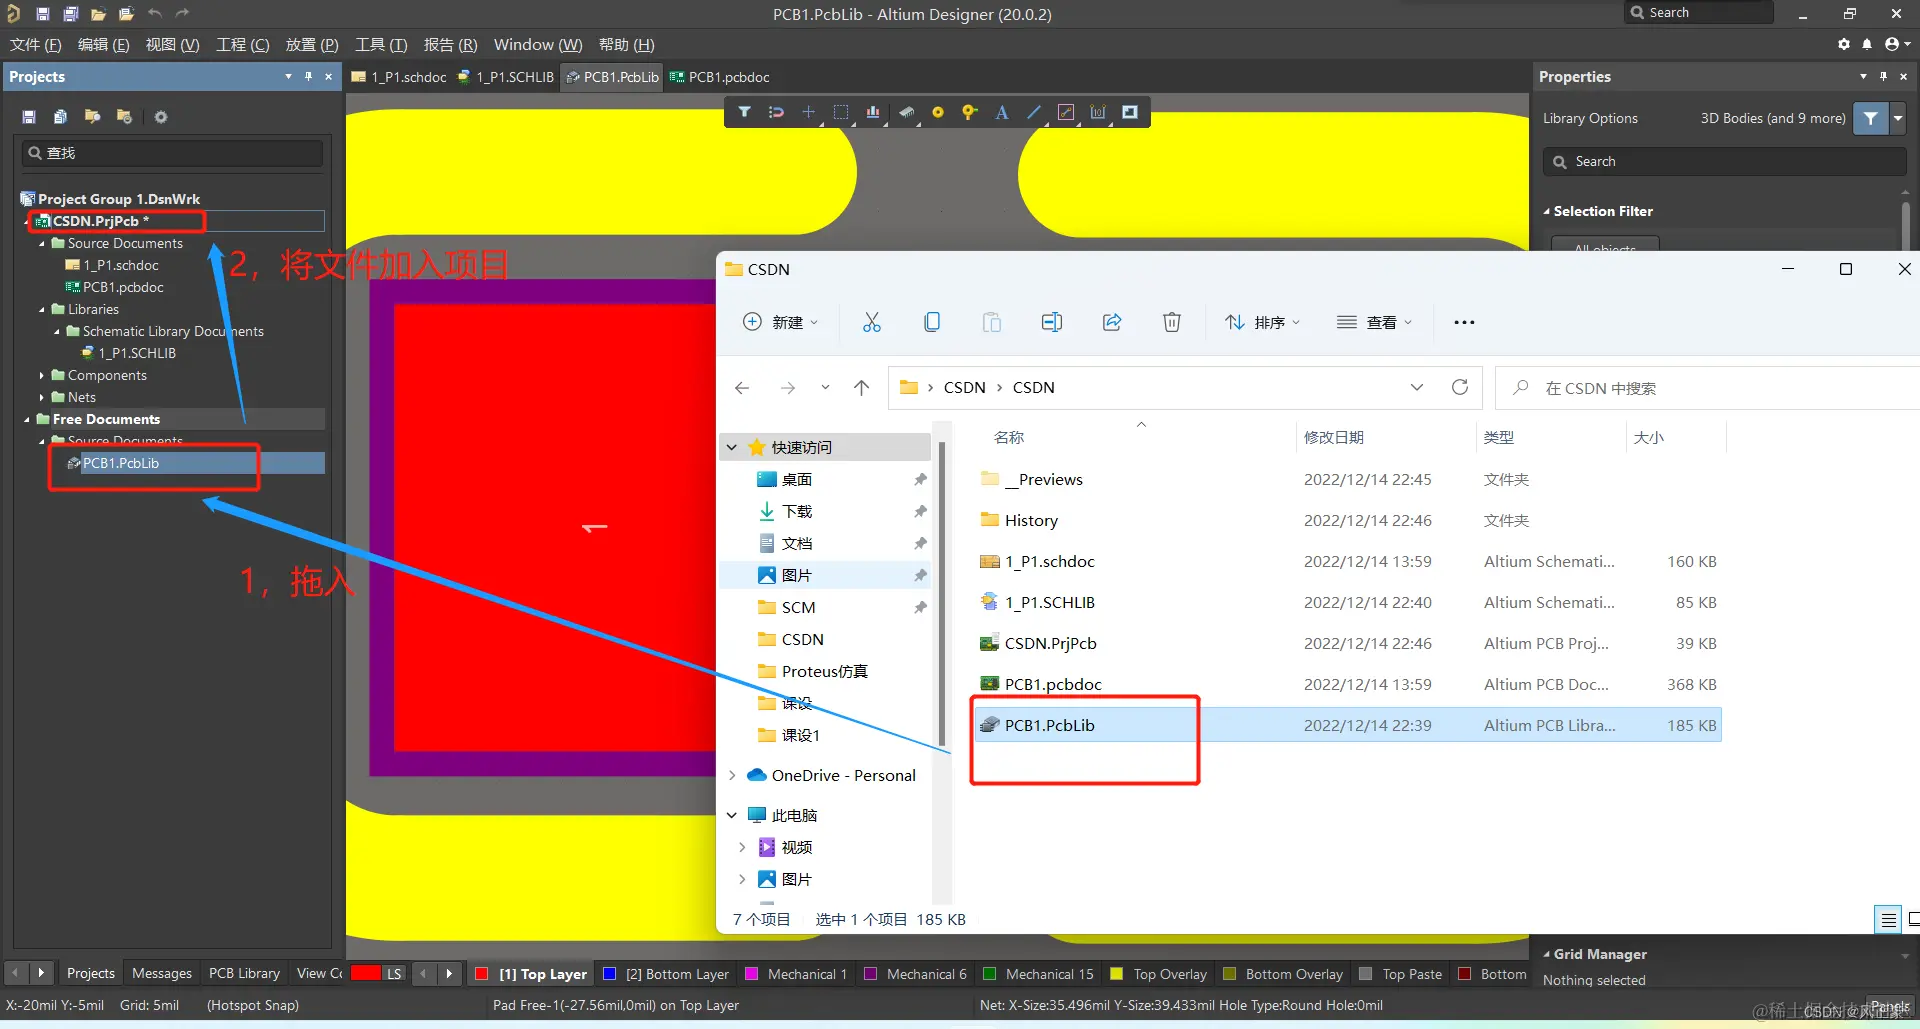Switch to the 1_P1.schdoc document tab
The image size is (1920, 1029).
click(399, 77)
